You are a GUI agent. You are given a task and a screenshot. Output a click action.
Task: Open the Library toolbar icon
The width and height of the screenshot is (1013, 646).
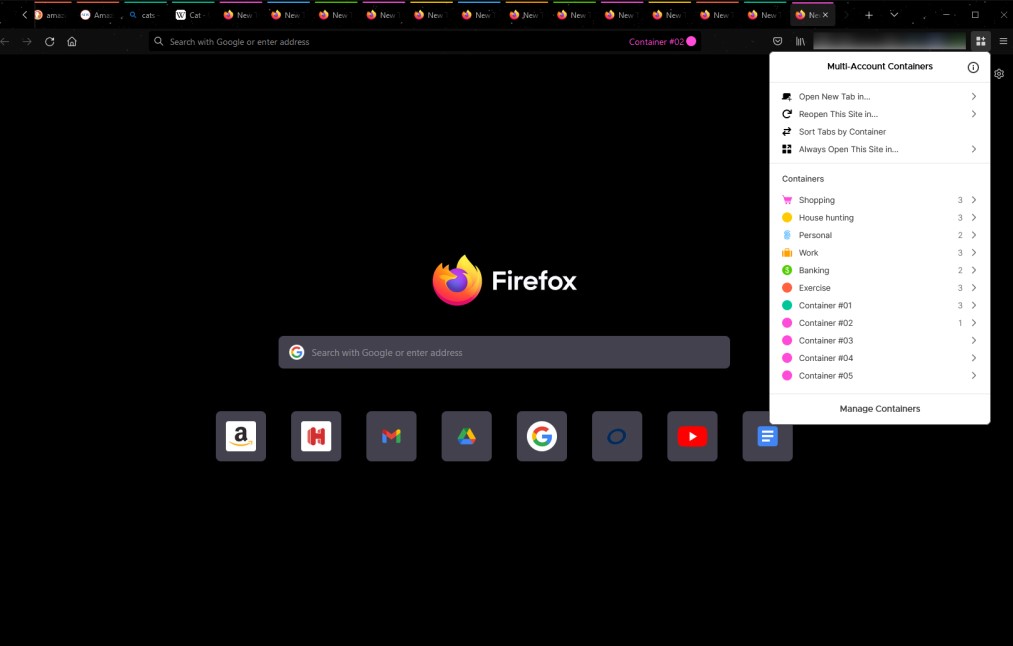click(800, 41)
